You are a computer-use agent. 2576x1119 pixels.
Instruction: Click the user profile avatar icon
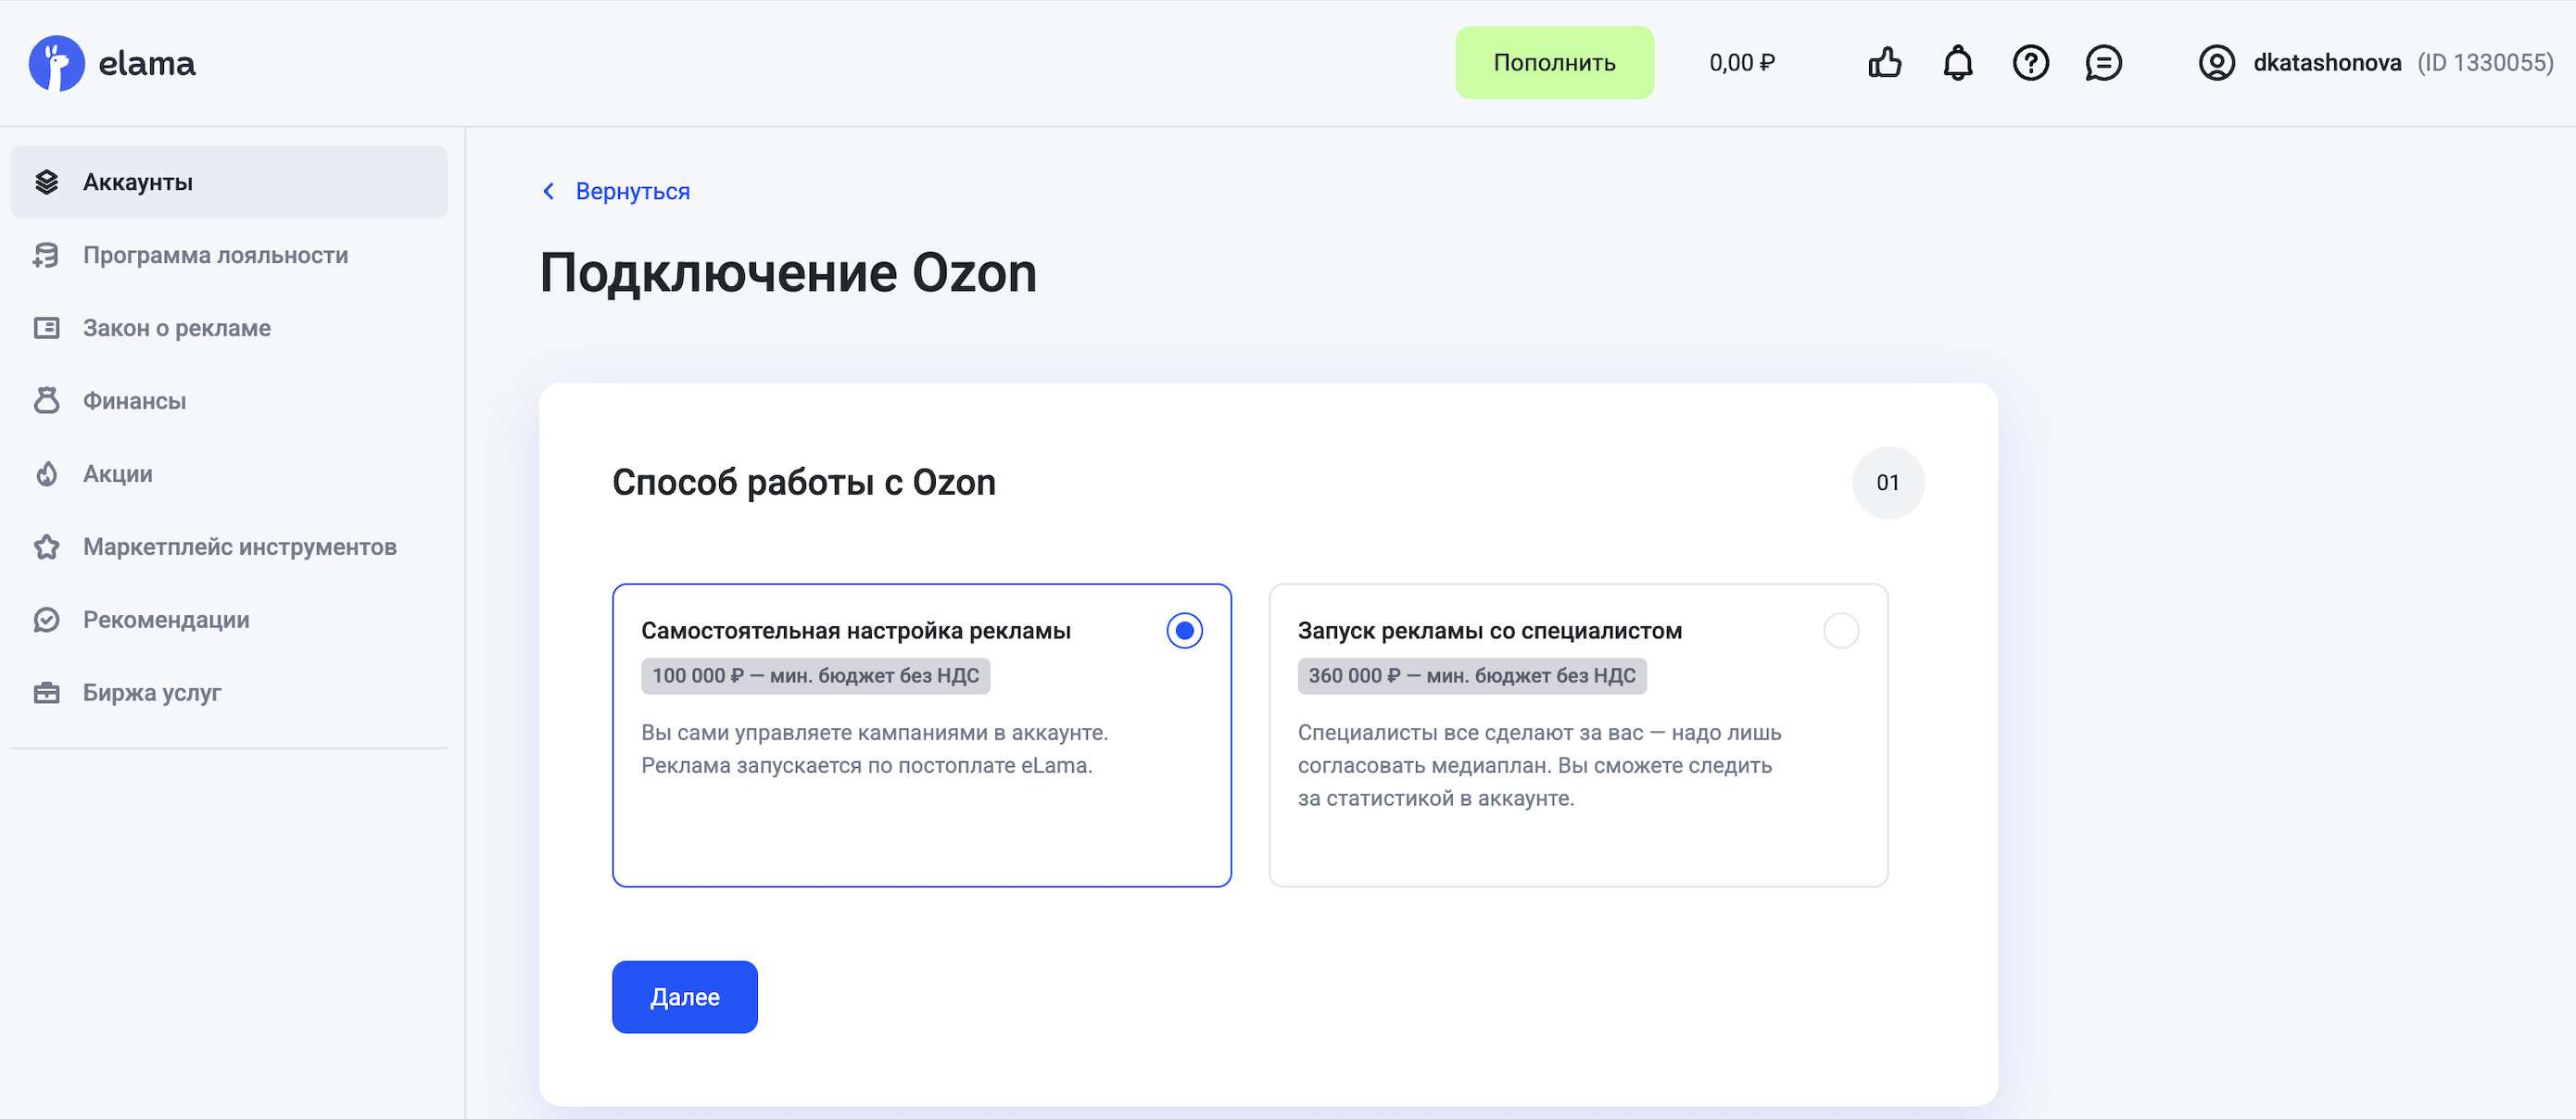point(2216,63)
